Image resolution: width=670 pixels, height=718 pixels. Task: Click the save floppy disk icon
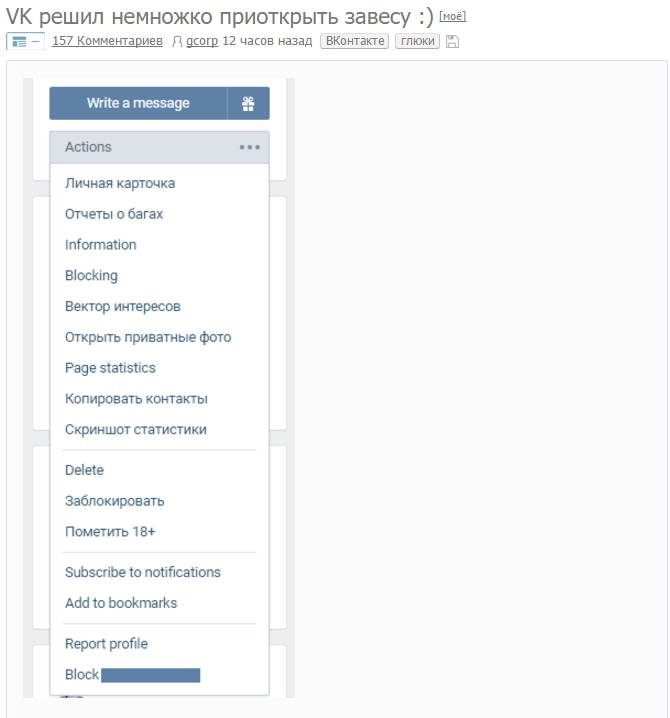point(452,41)
